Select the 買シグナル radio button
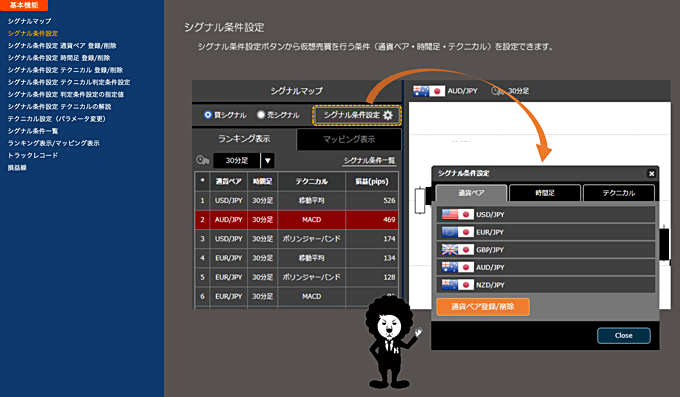Image resolution: width=680 pixels, height=397 pixels. click(208, 115)
